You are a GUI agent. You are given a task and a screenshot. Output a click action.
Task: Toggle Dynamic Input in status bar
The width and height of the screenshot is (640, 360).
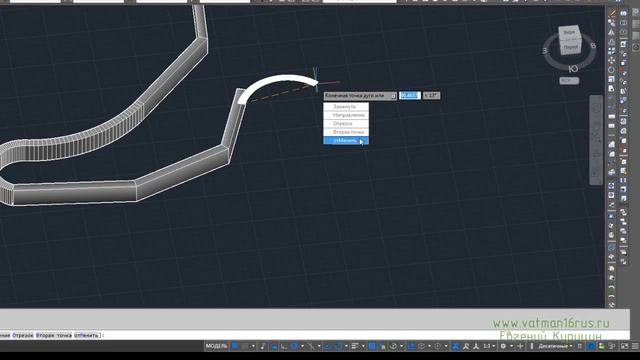tap(274, 346)
